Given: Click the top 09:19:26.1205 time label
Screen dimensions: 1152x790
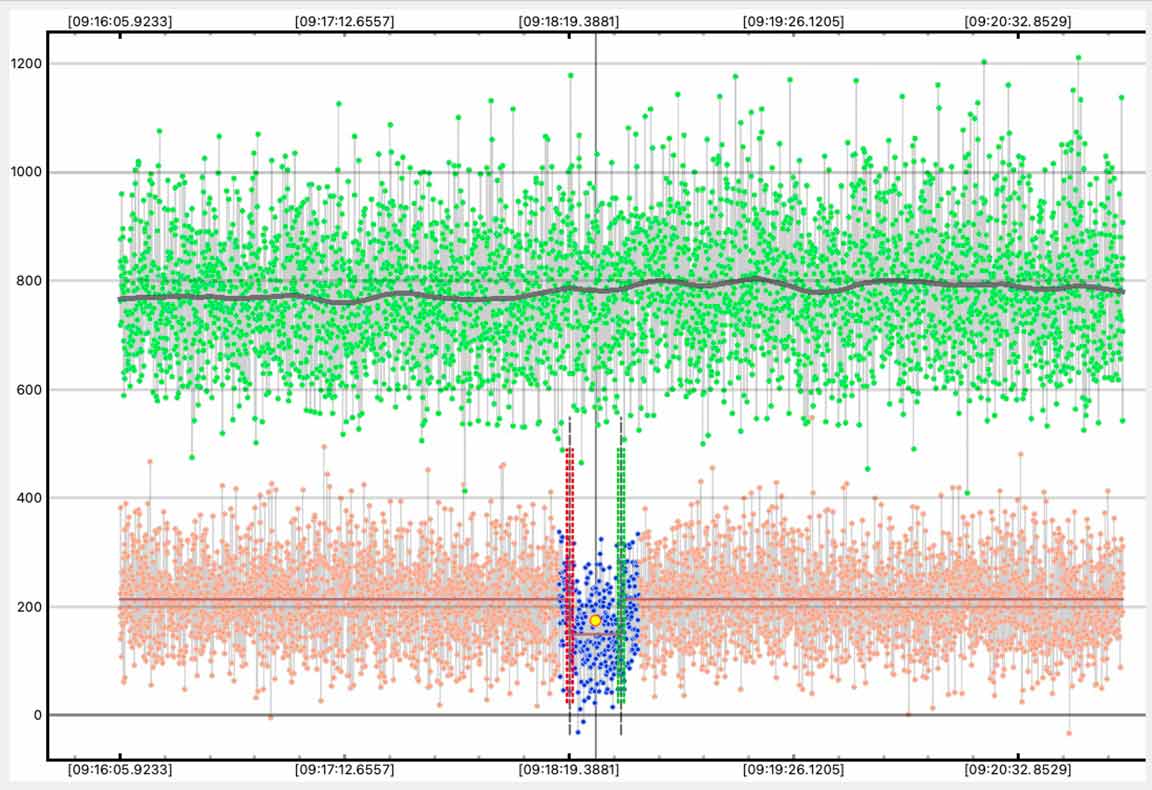Looking at the screenshot, I should click(x=793, y=19).
